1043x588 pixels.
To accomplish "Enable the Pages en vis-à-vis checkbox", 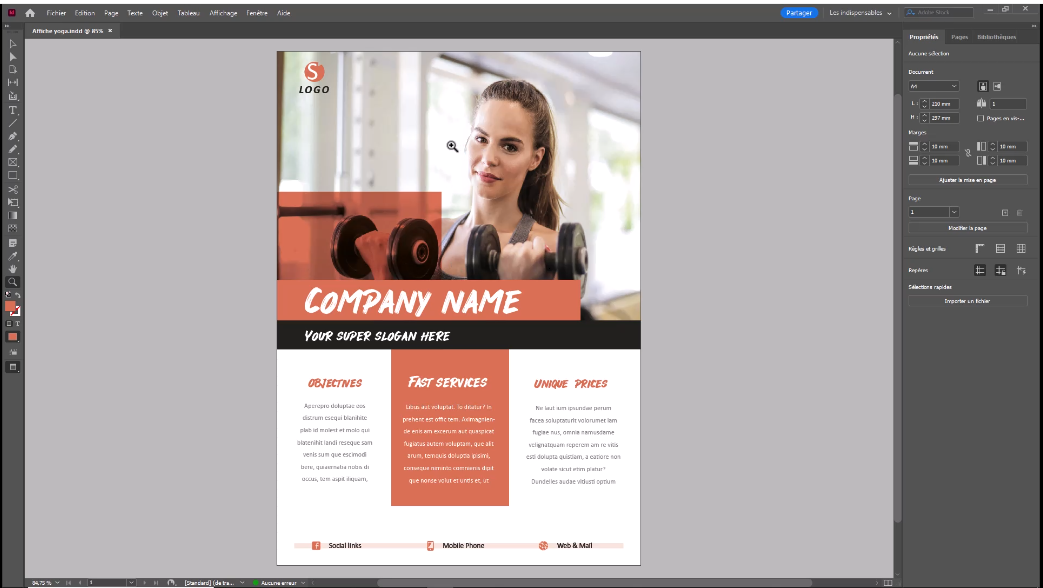I will (x=980, y=118).
